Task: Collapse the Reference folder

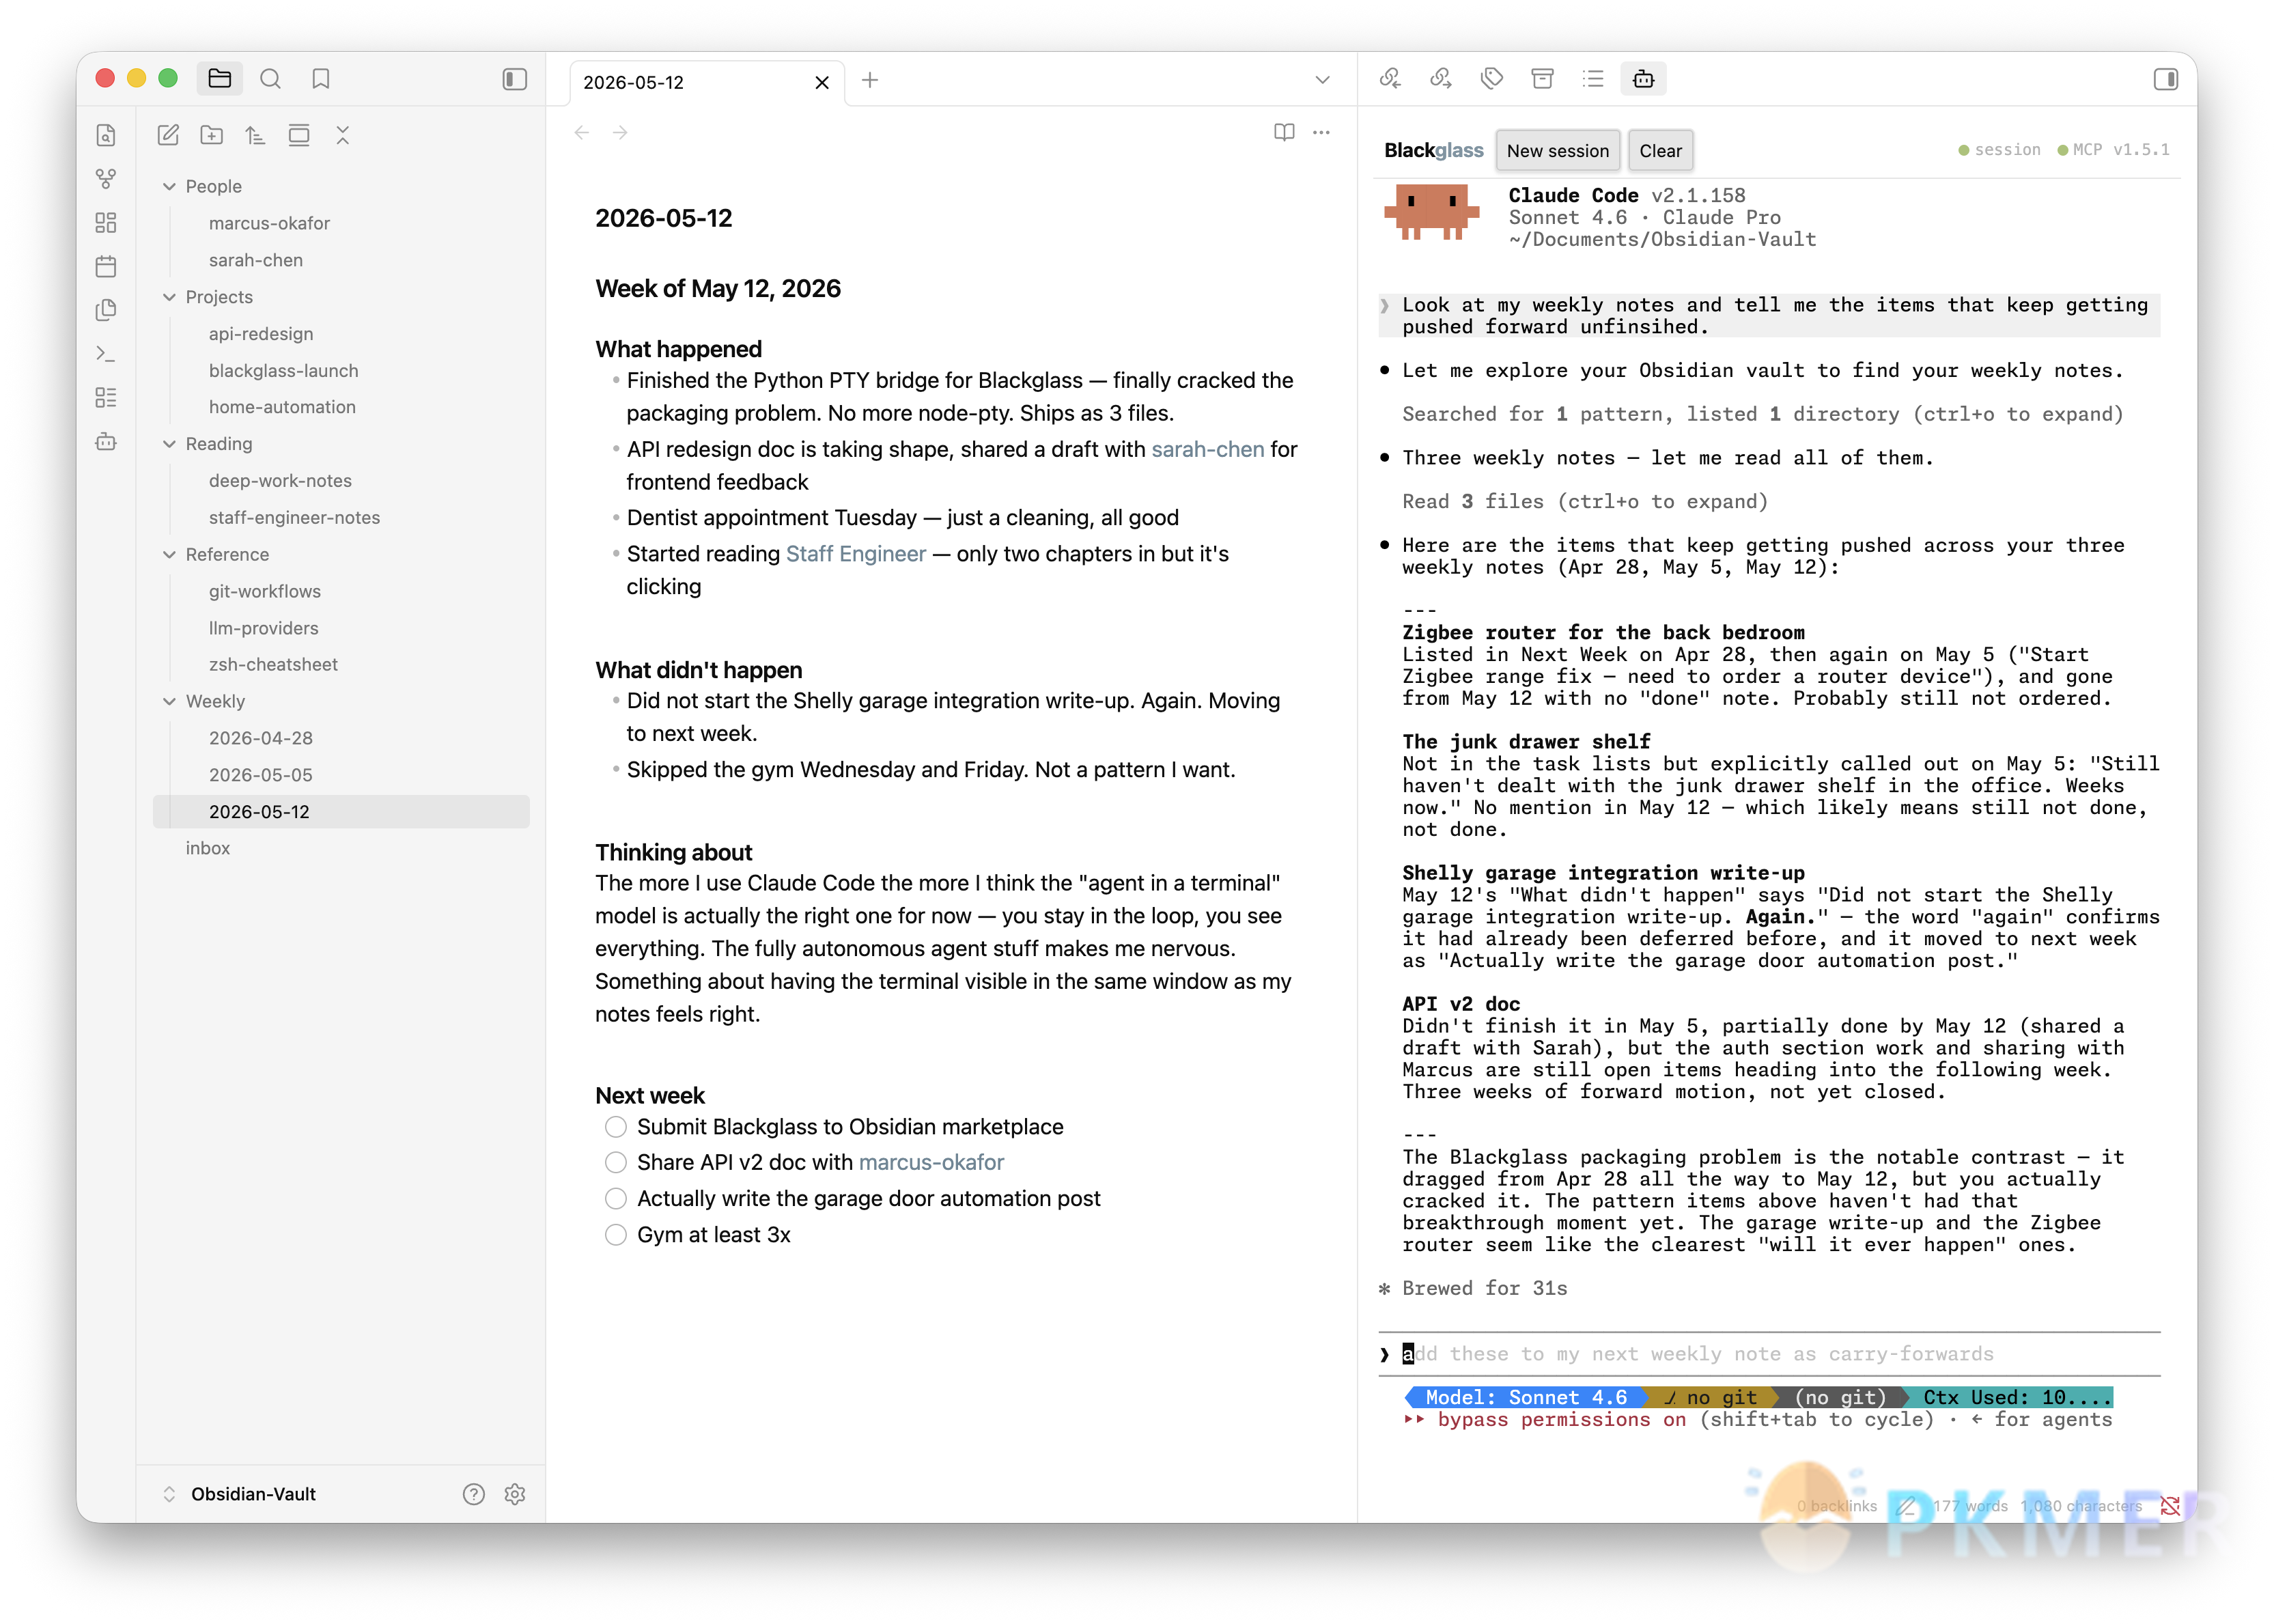Action: coord(169,555)
